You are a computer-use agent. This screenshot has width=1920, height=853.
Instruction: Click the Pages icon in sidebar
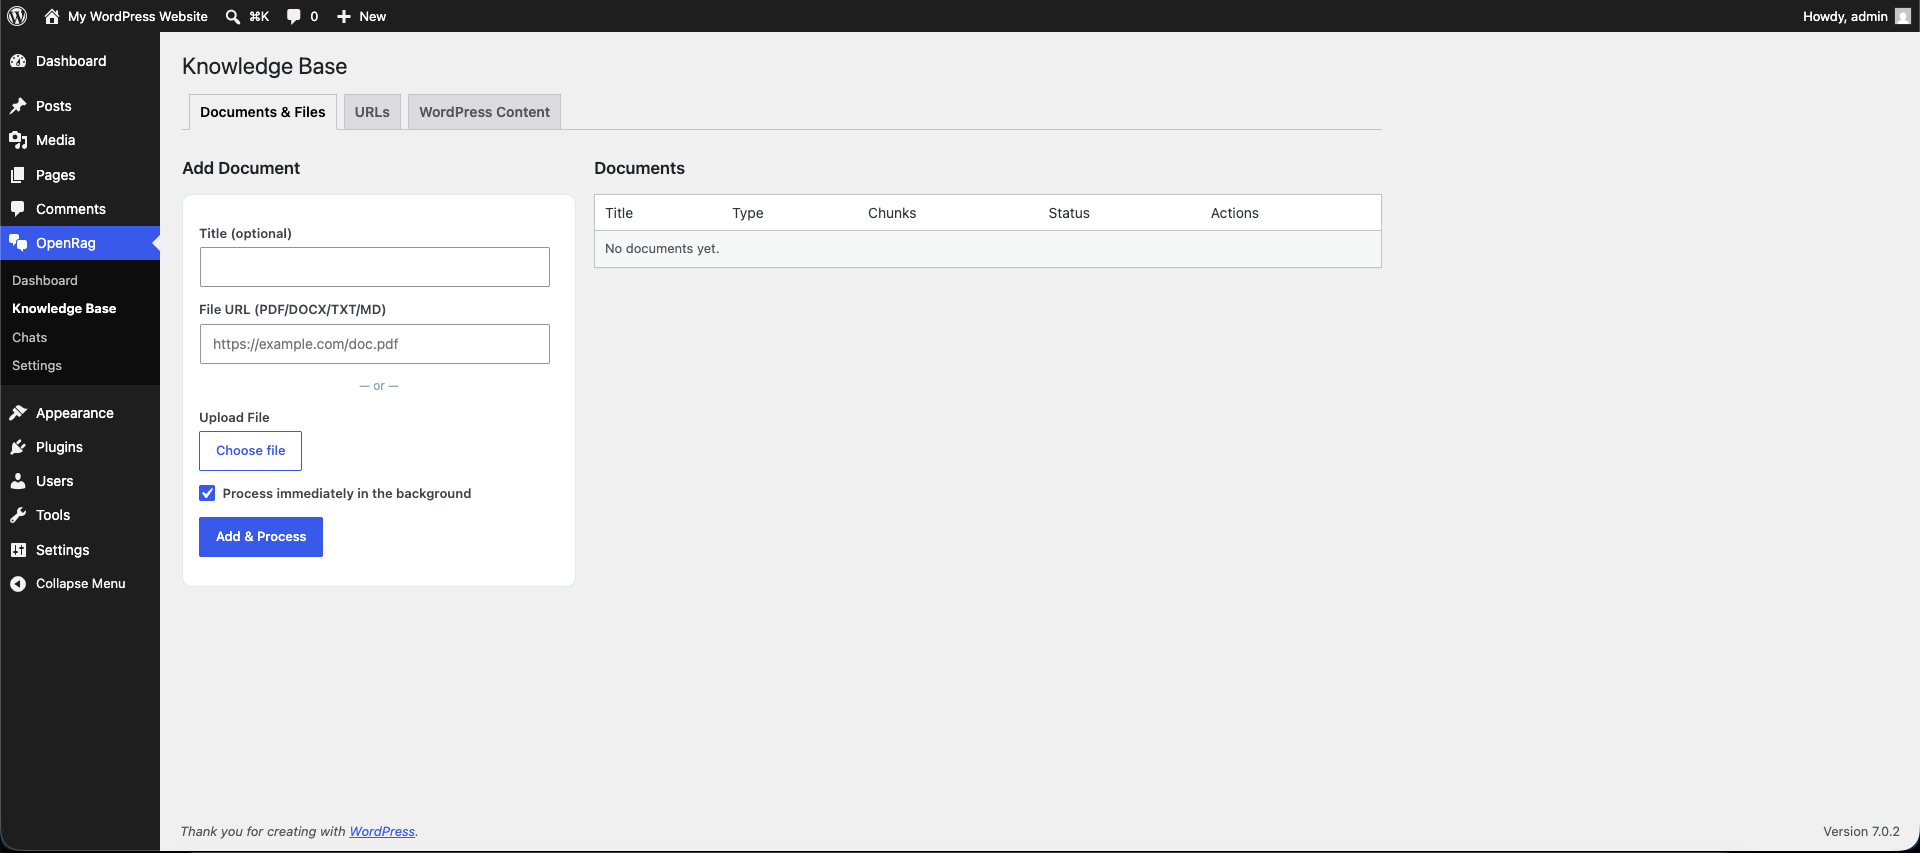(x=18, y=175)
